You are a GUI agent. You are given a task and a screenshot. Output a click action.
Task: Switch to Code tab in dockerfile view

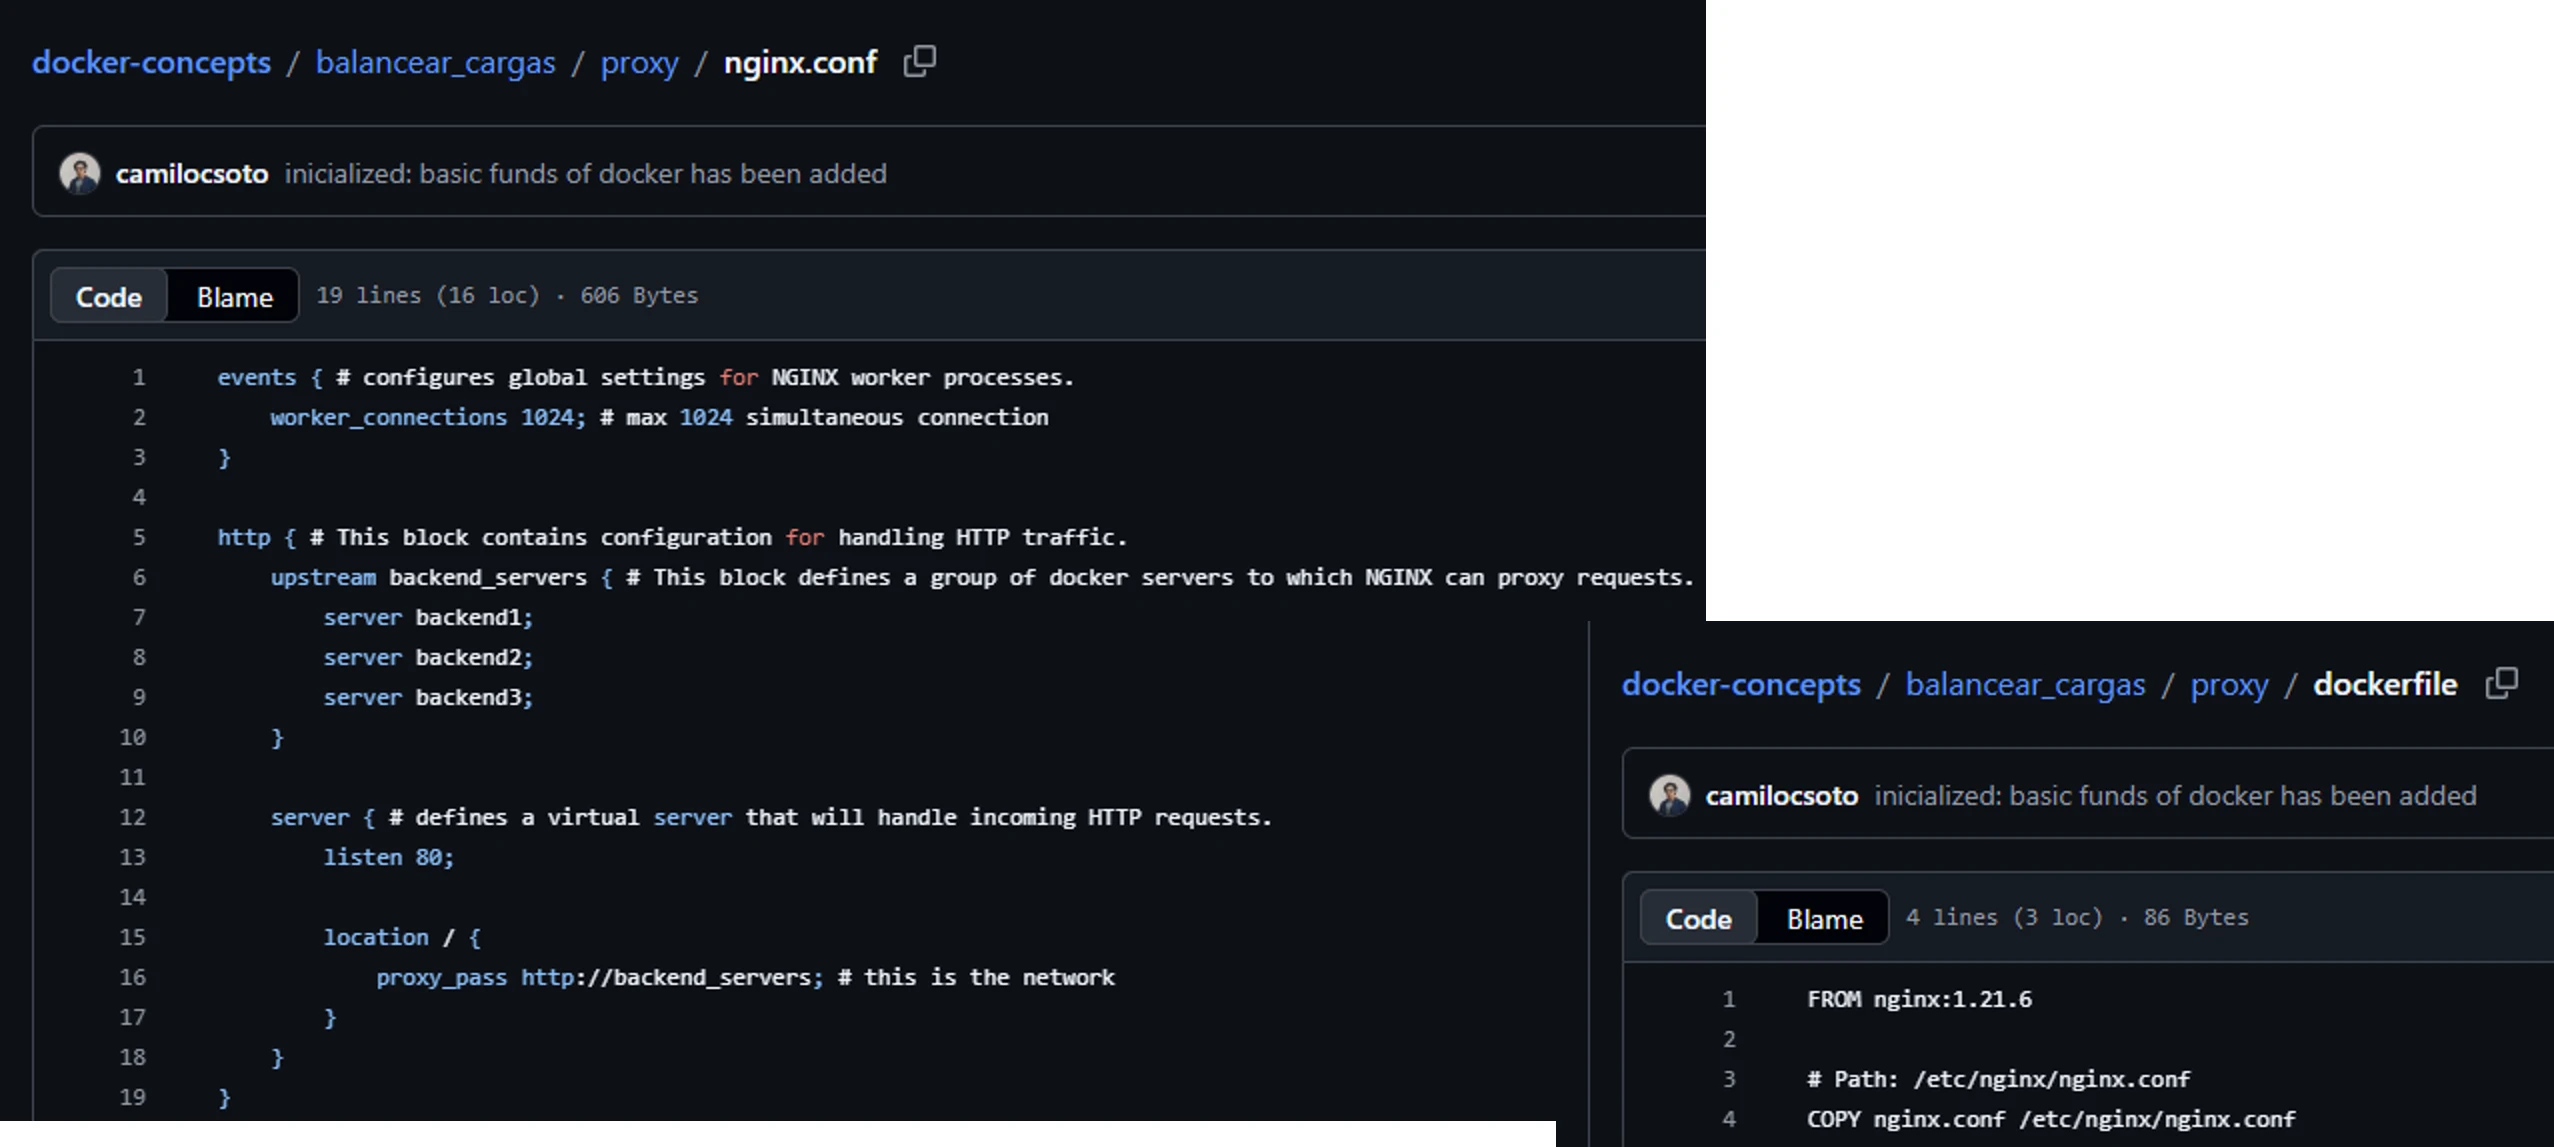[x=1698, y=918]
